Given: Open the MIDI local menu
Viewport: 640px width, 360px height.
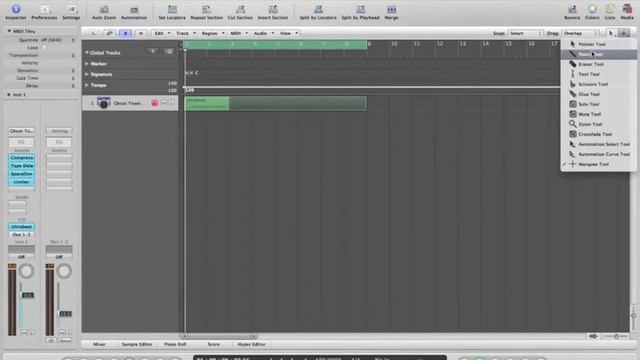Looking at the screenshot, I should point(239,33).
